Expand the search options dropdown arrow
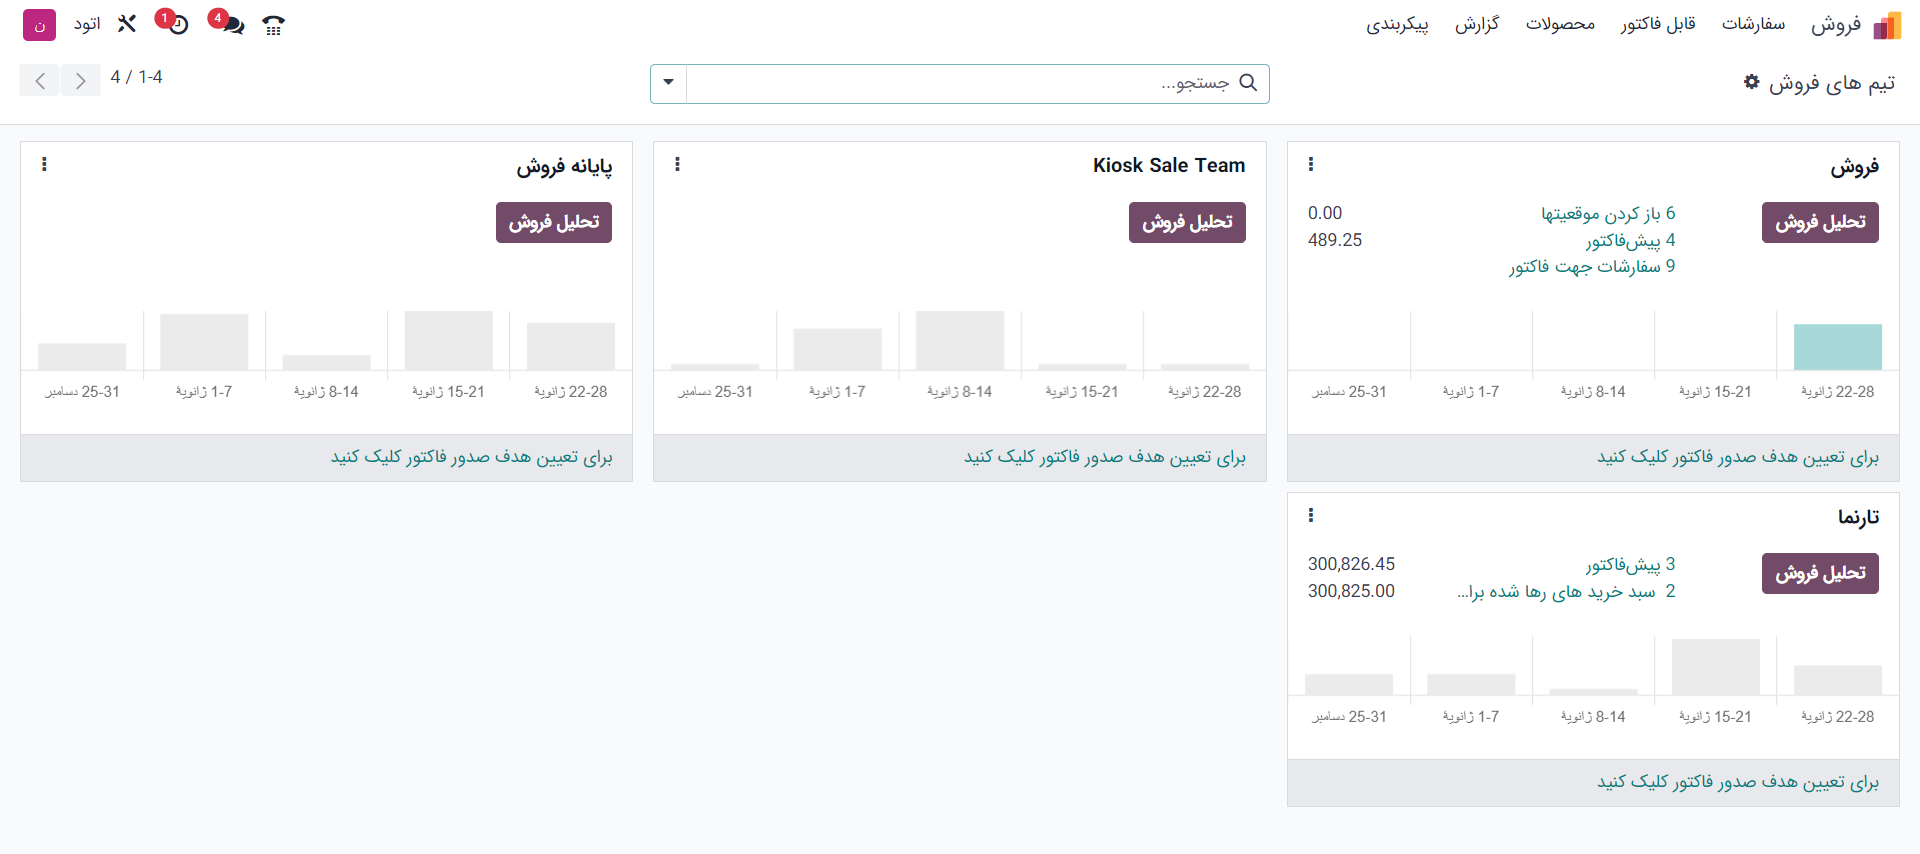 pyautogui.click(x=668, y=83)
